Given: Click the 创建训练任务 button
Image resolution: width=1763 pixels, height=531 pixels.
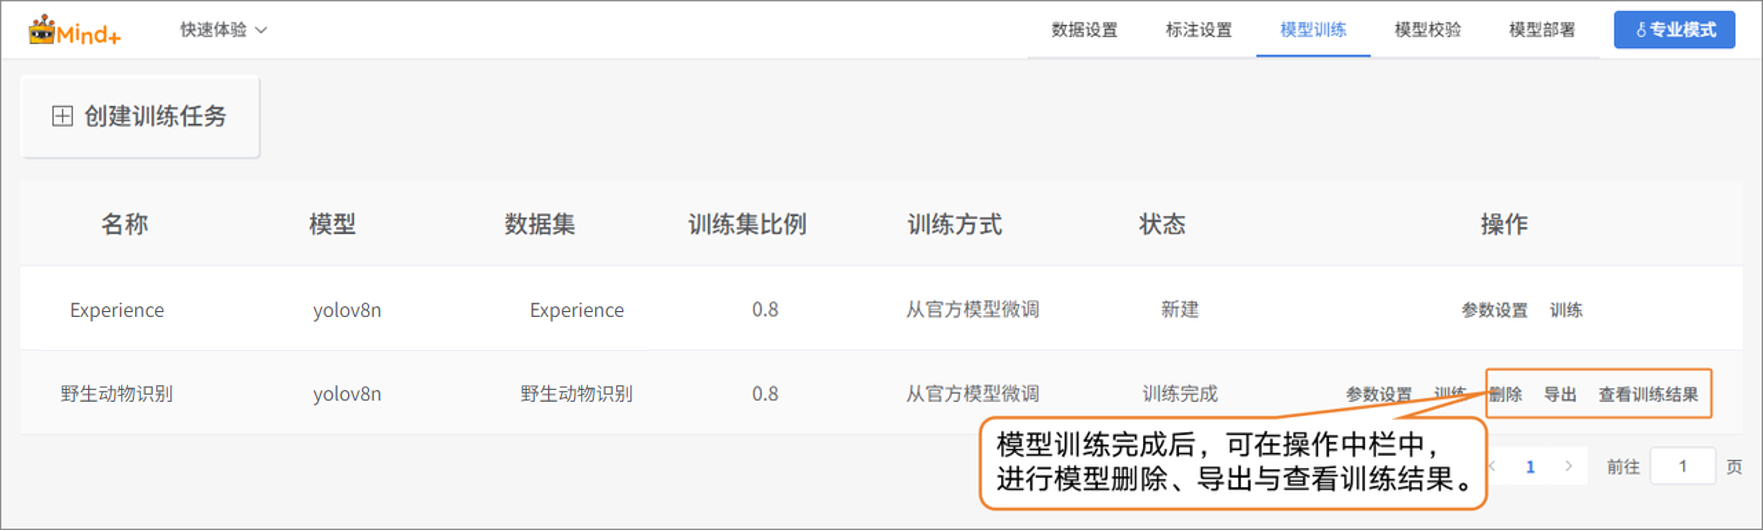Looking at the screenshot, I should tap(140, 116).
